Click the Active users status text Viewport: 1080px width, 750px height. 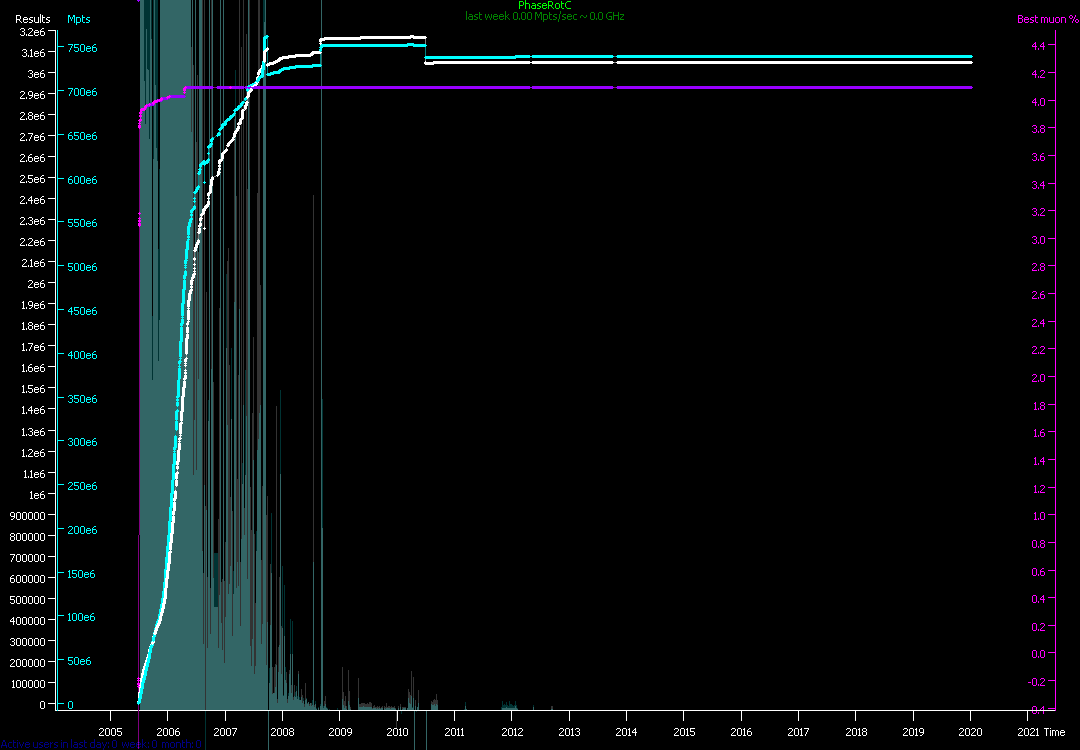[100, 744]
